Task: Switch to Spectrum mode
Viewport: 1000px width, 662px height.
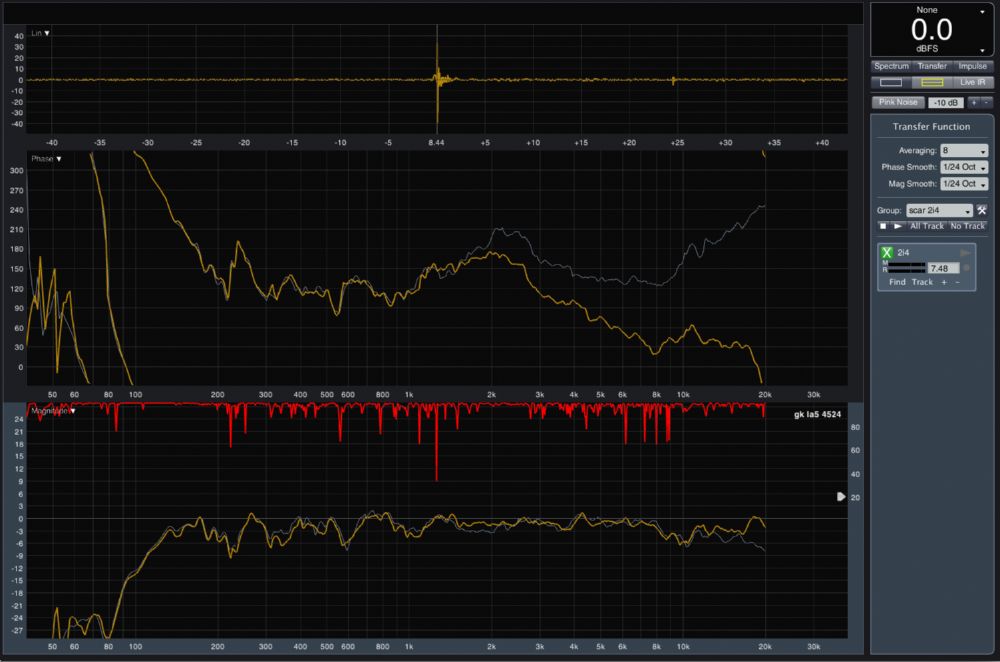Action: 891,66
